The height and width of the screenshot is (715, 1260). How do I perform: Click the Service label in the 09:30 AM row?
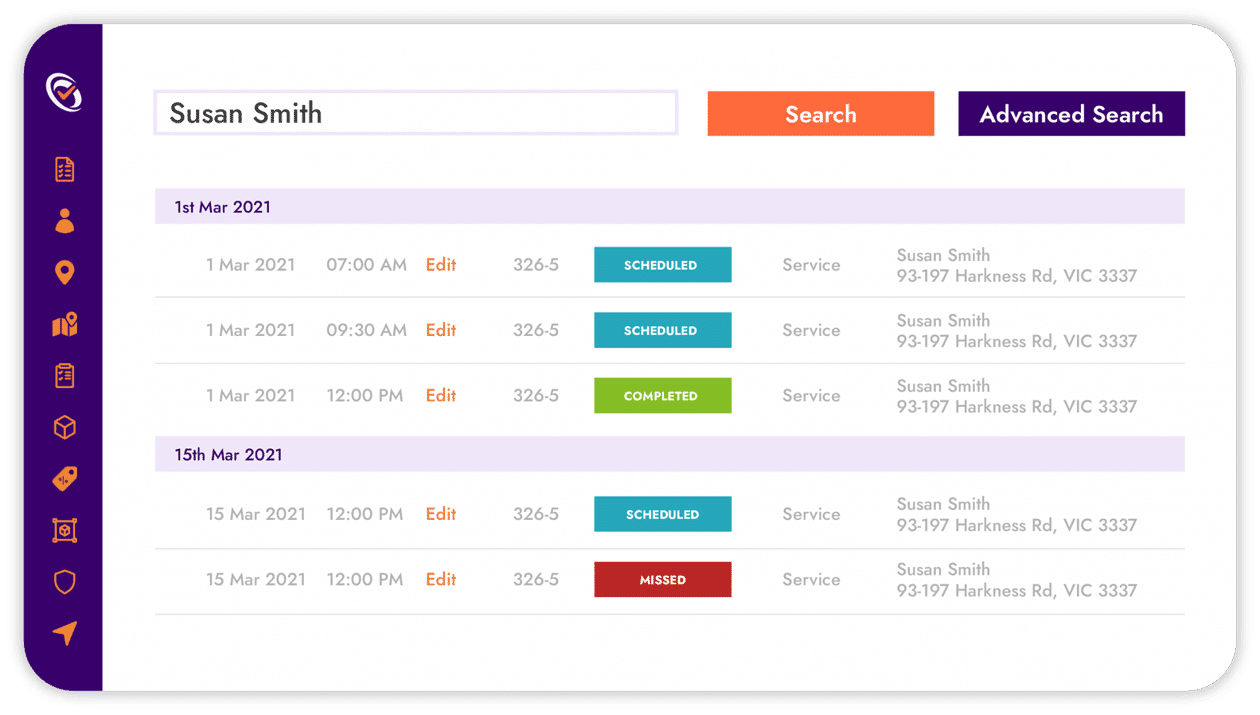[x=811, y=330]
